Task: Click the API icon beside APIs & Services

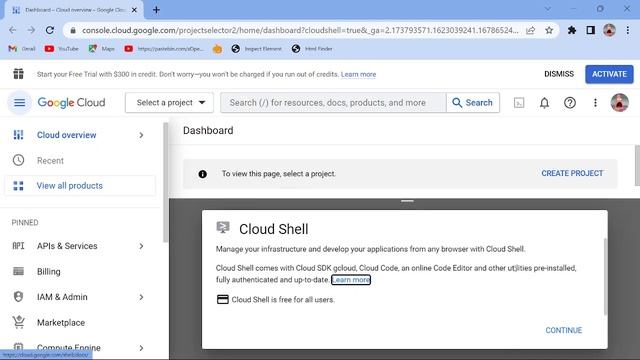Action: 18,246
